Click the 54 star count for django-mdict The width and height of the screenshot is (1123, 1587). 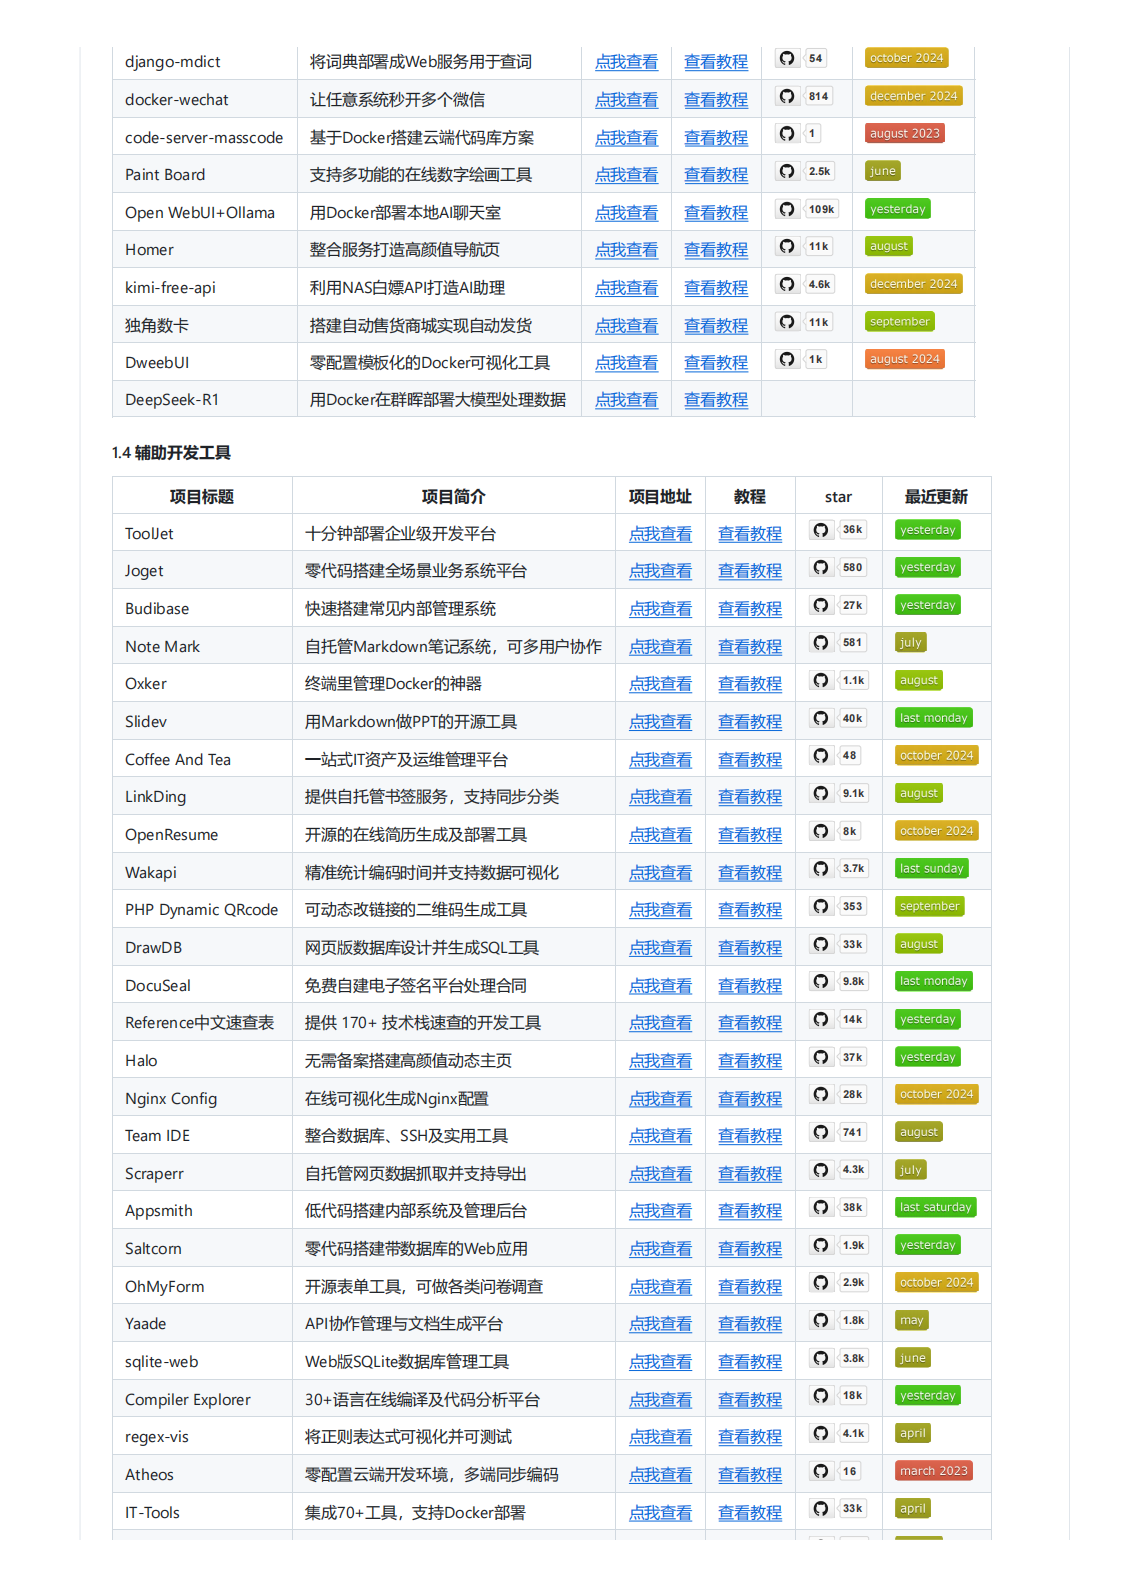click(x=816, y=58)
